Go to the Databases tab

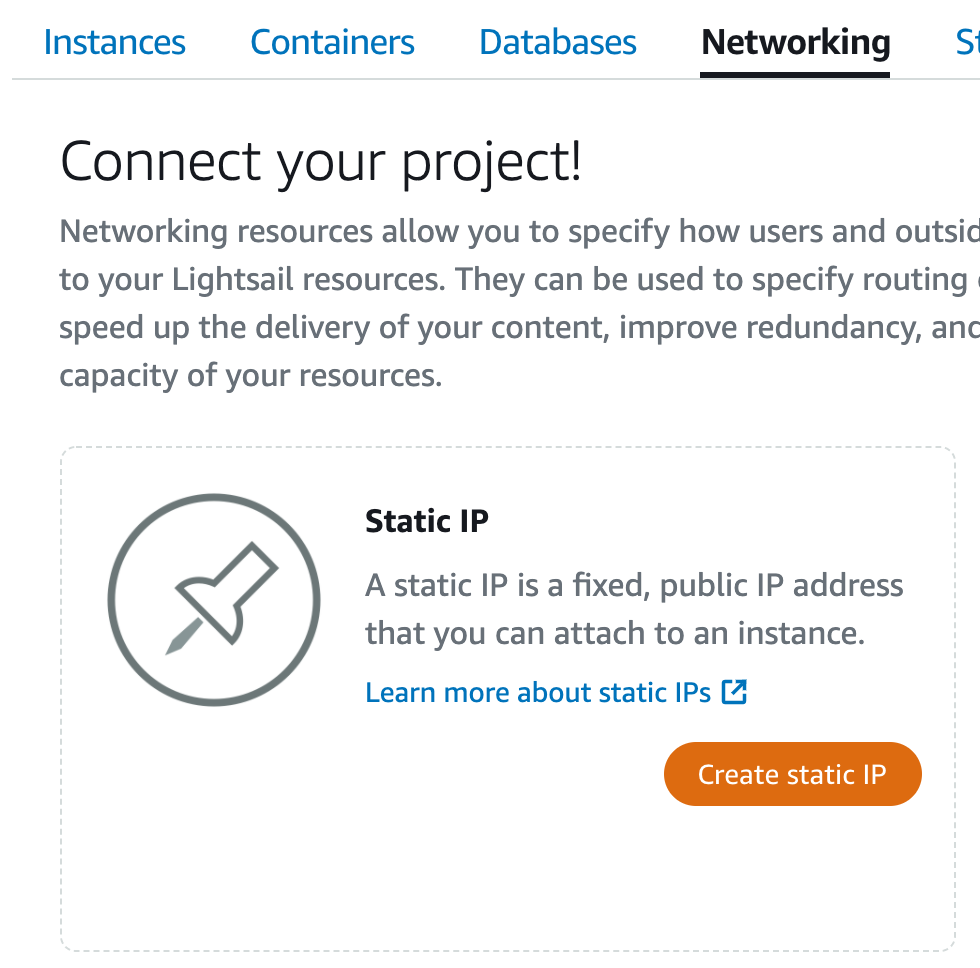(x=558, y=42)
